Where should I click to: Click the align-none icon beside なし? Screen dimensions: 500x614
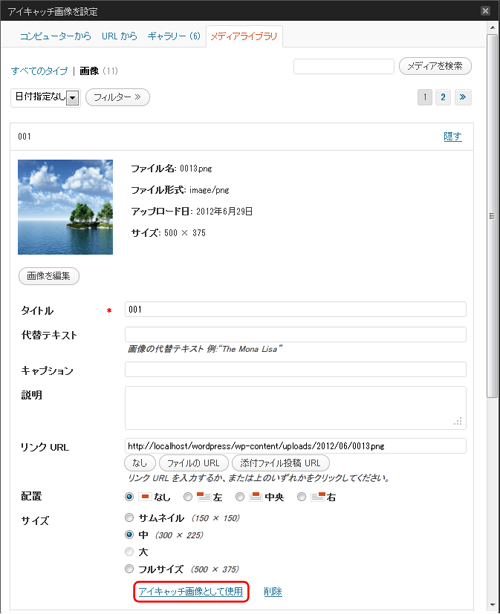click(x=145, y=497)
